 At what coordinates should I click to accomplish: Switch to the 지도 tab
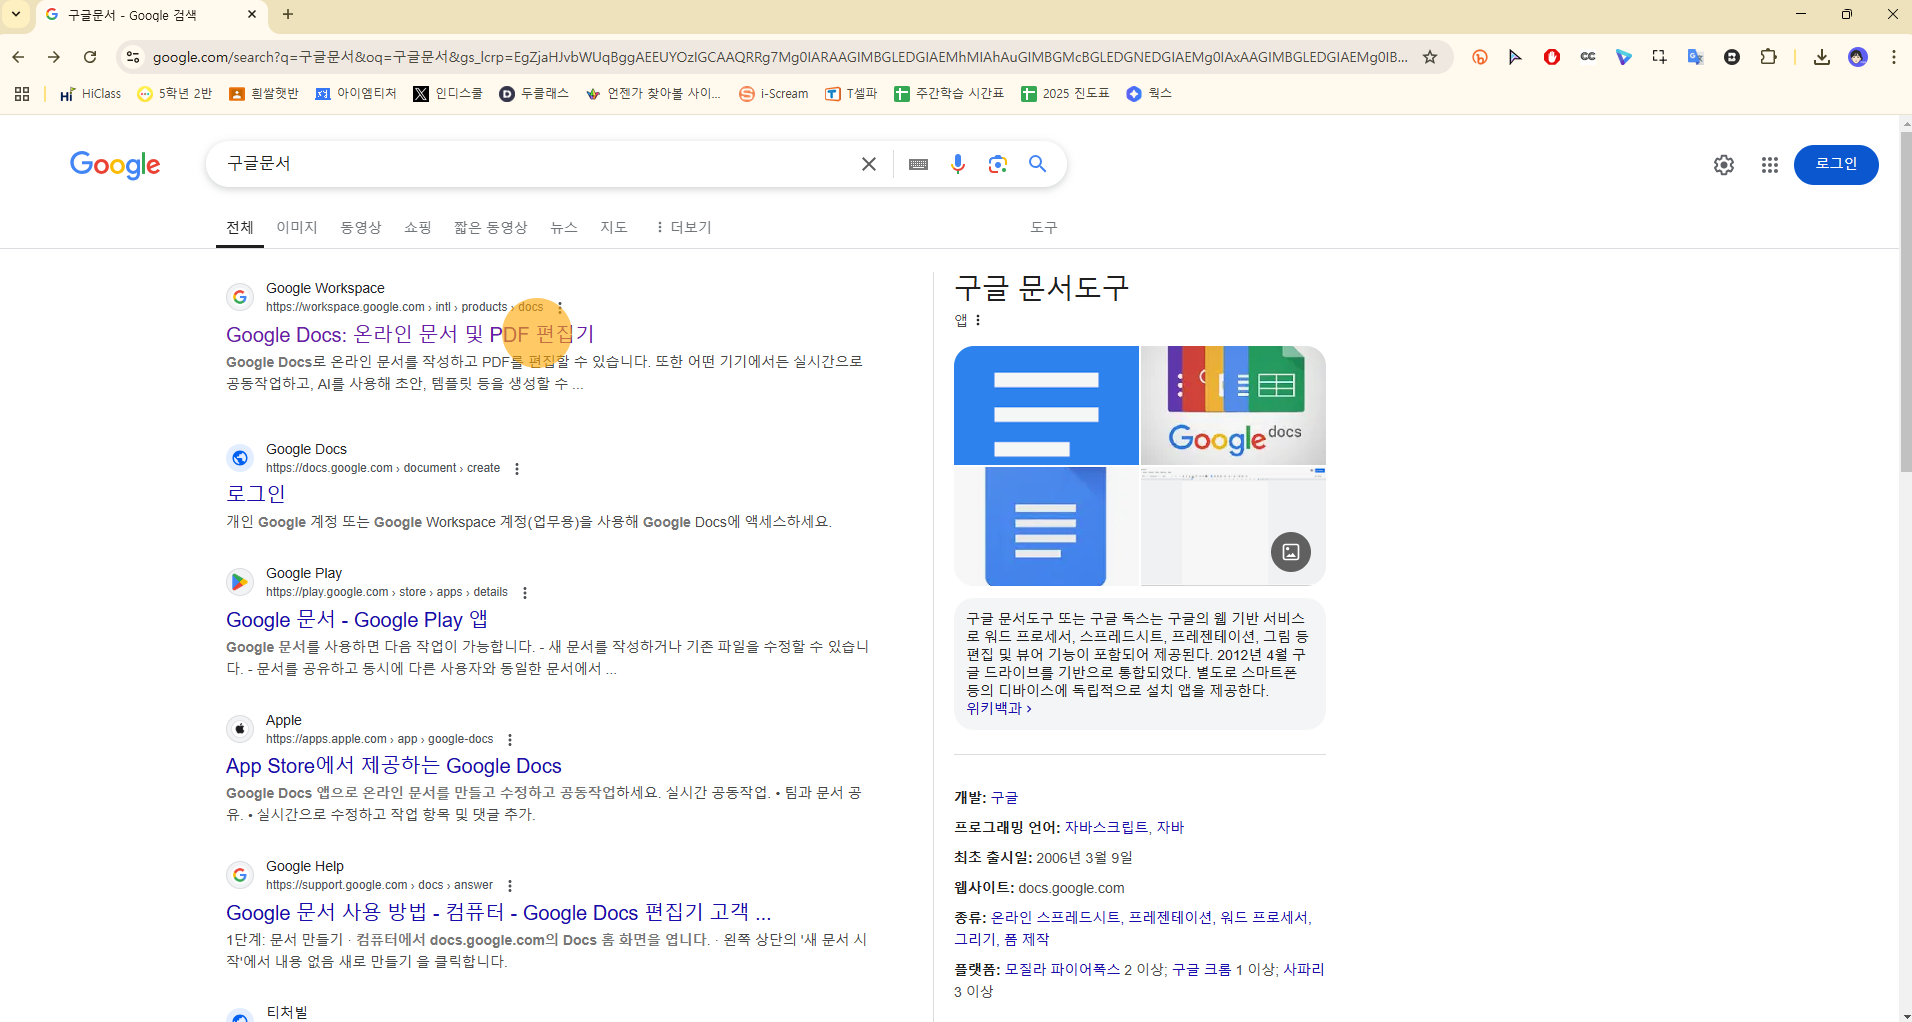tap(614, 227)
